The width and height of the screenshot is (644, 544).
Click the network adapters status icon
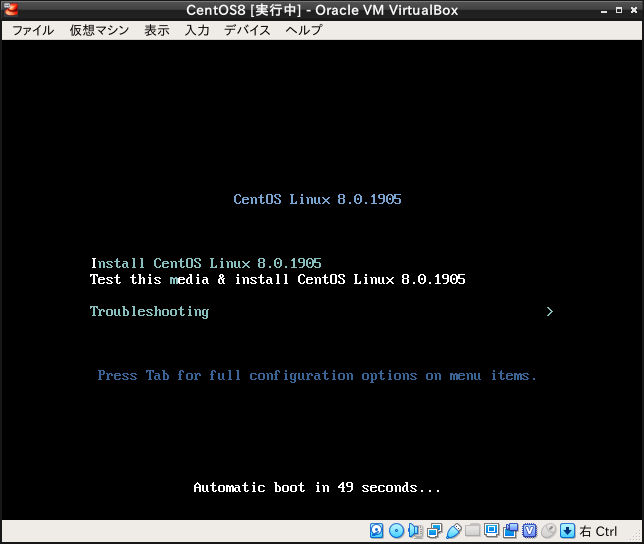coord(434,531)
